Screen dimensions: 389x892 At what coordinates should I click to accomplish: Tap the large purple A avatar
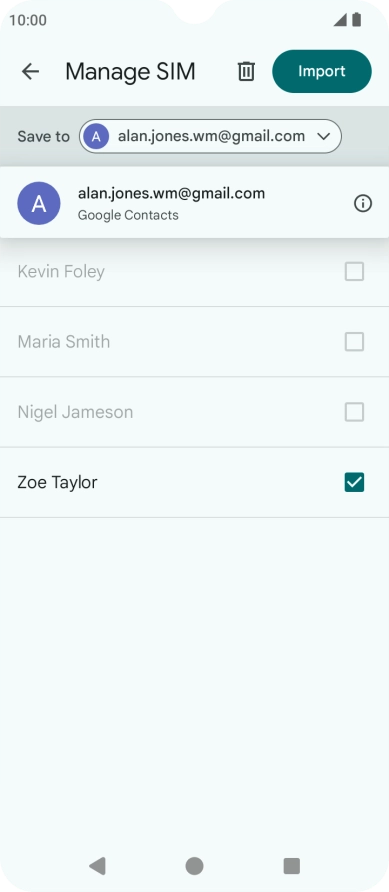click(39, 203)
